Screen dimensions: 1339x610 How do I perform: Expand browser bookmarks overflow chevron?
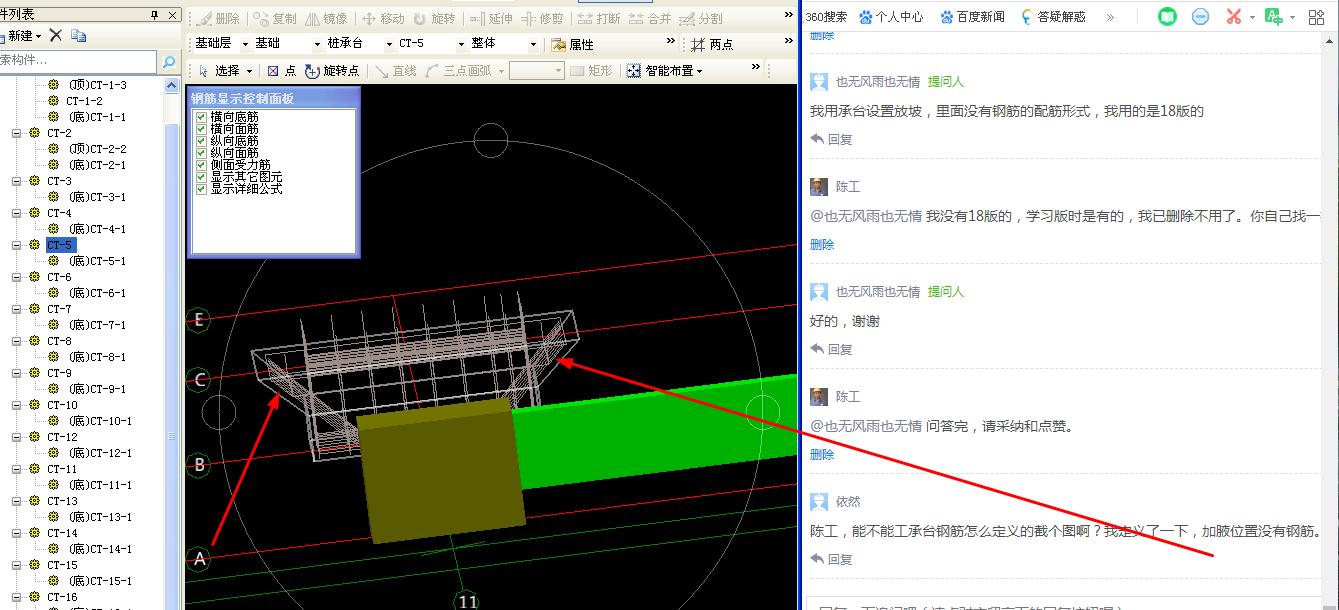[x=1110, y=17]
